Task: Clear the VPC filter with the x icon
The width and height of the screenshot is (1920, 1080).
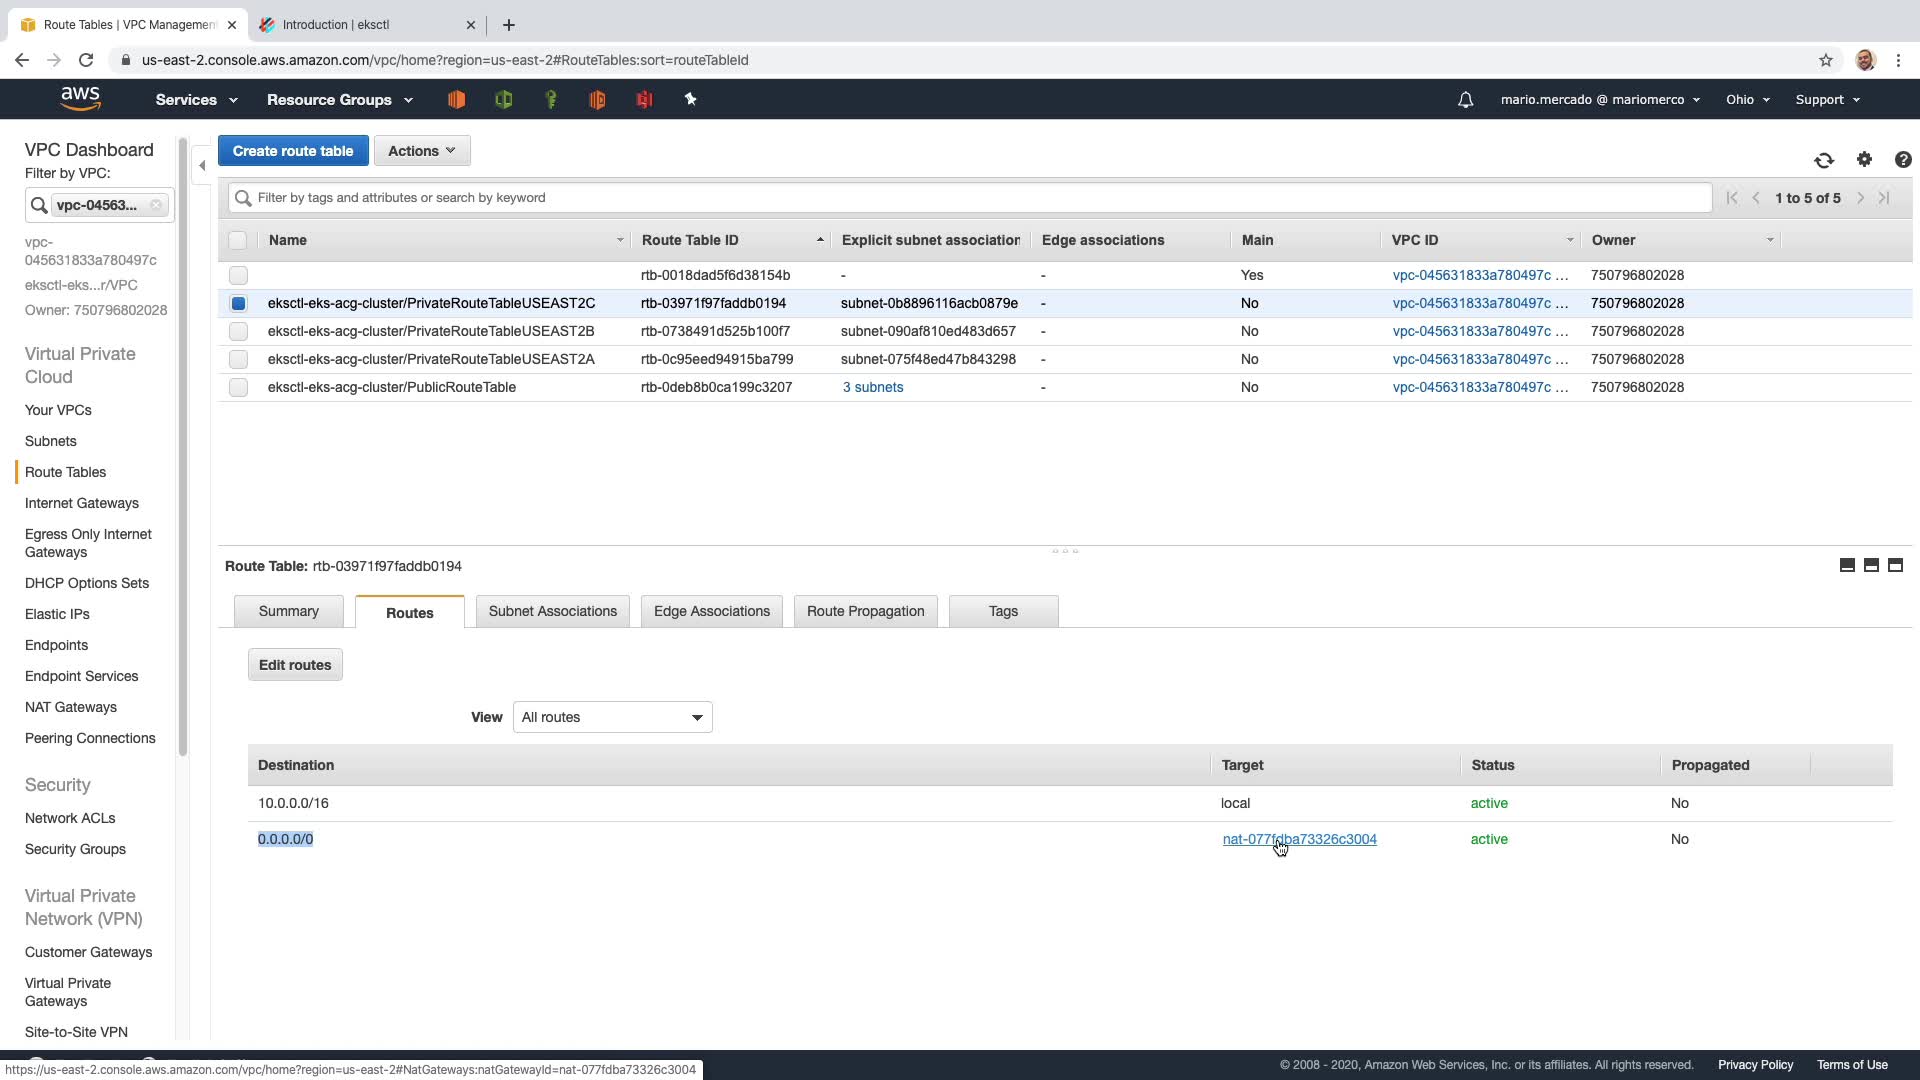Action: pos(156,205)
